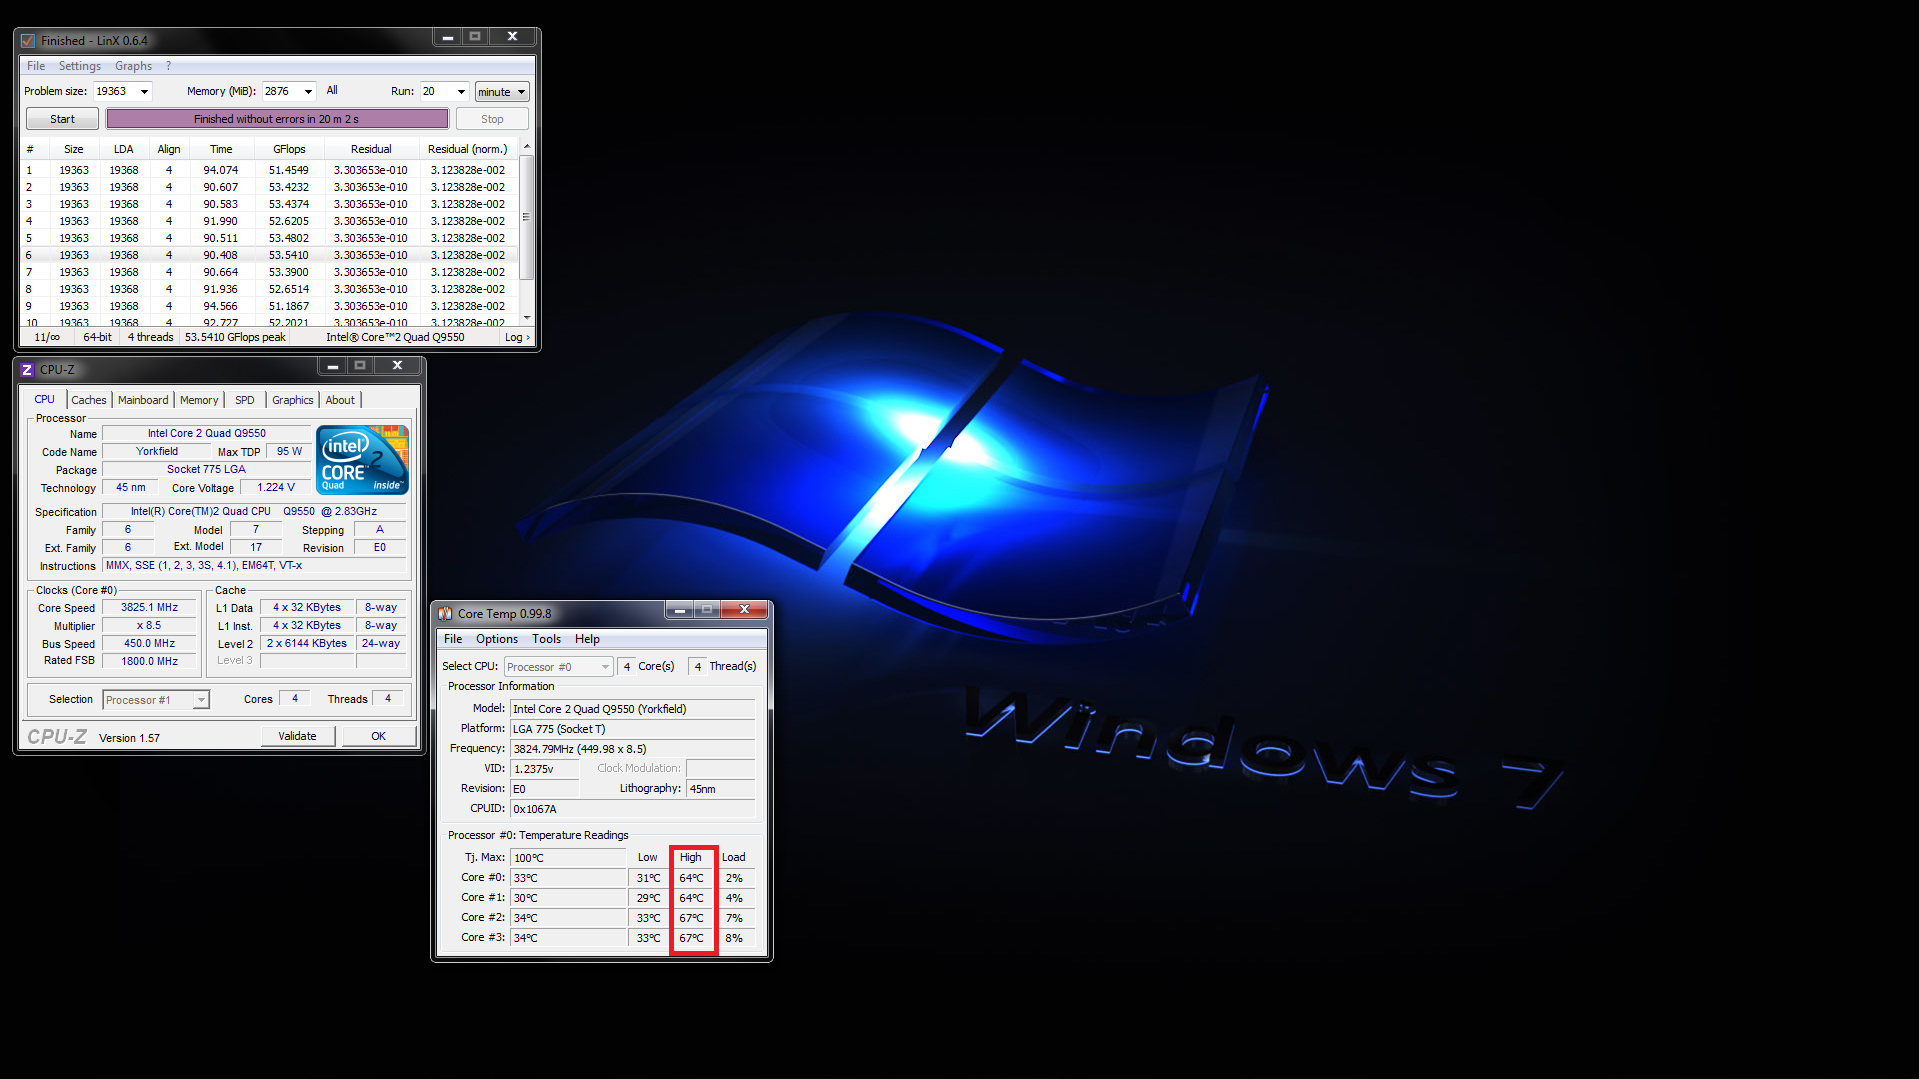1919x1079 pixels.
Task: Click the Validate button in CPU-Z
Action: pos(297,736)
